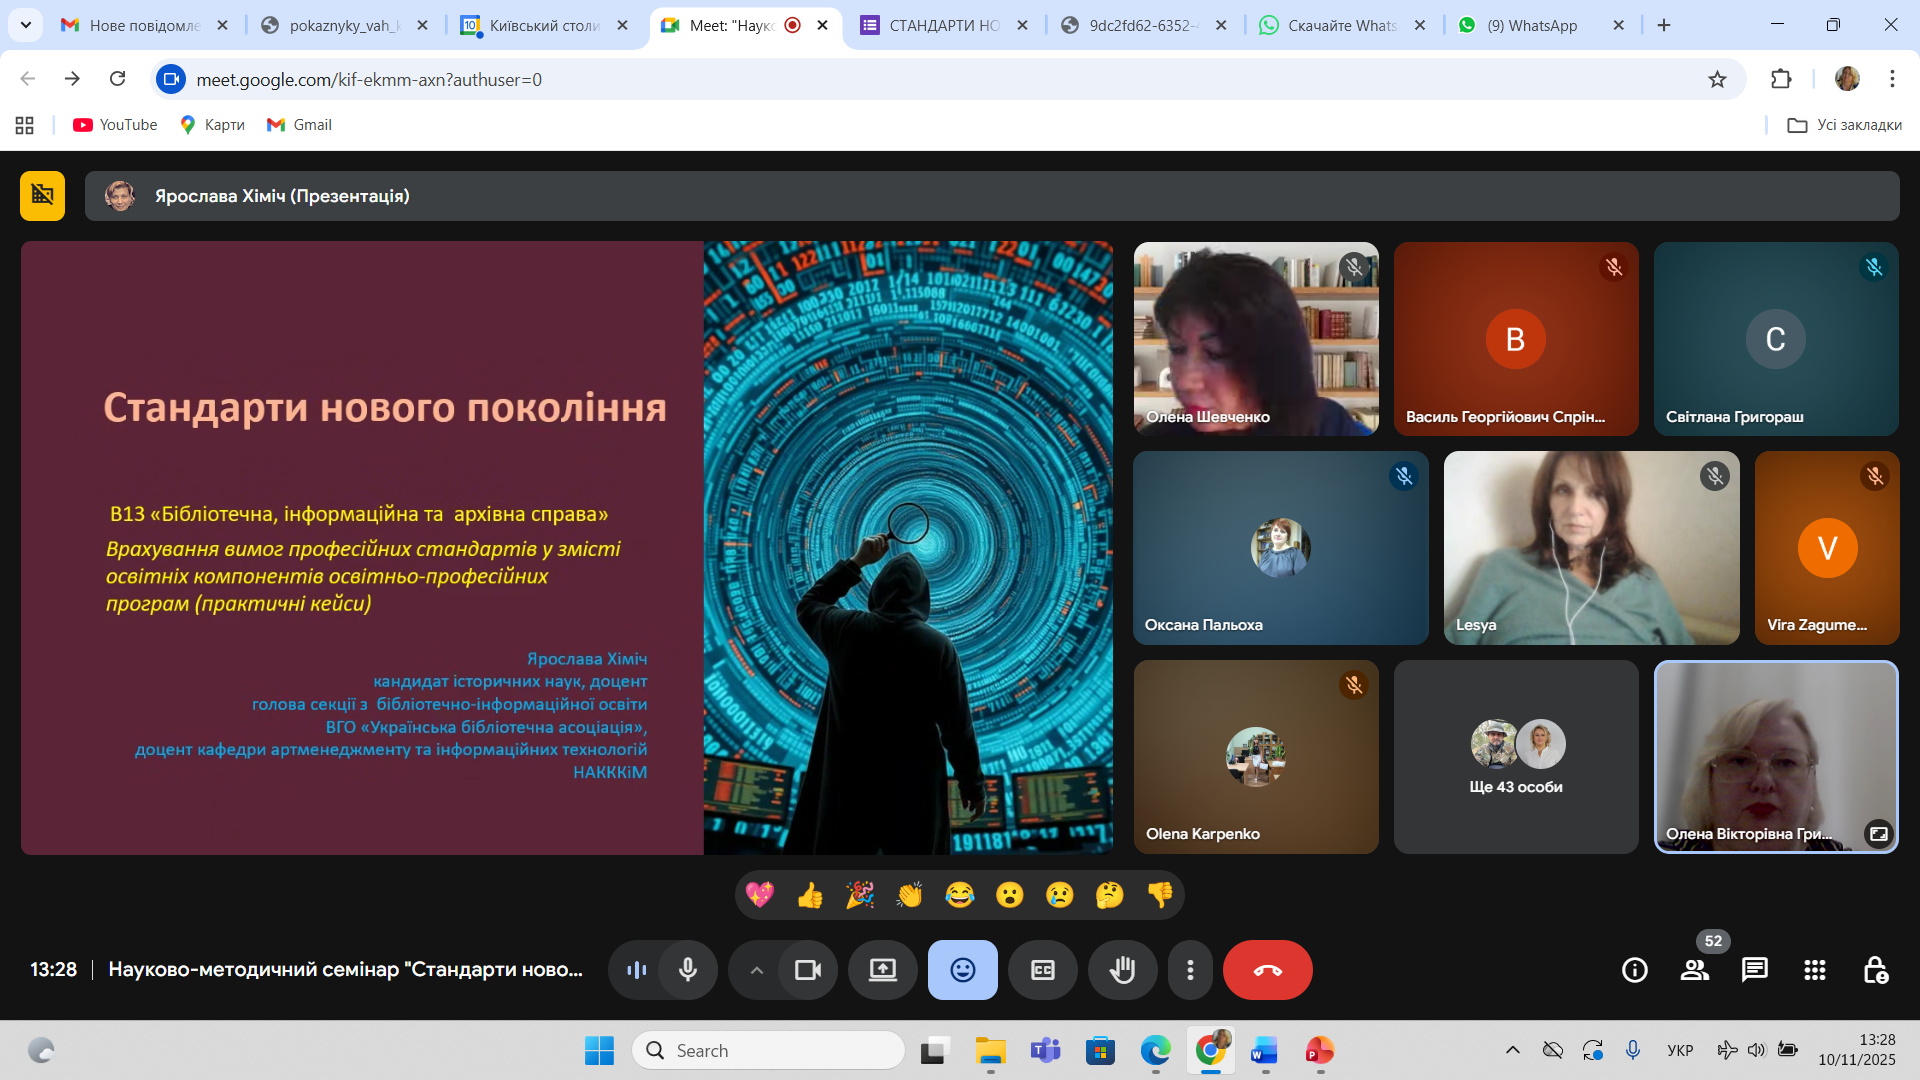Screen dimensions: 1920x1080
Task: Open the activities grid icon
Action: tap(1814, 970)
